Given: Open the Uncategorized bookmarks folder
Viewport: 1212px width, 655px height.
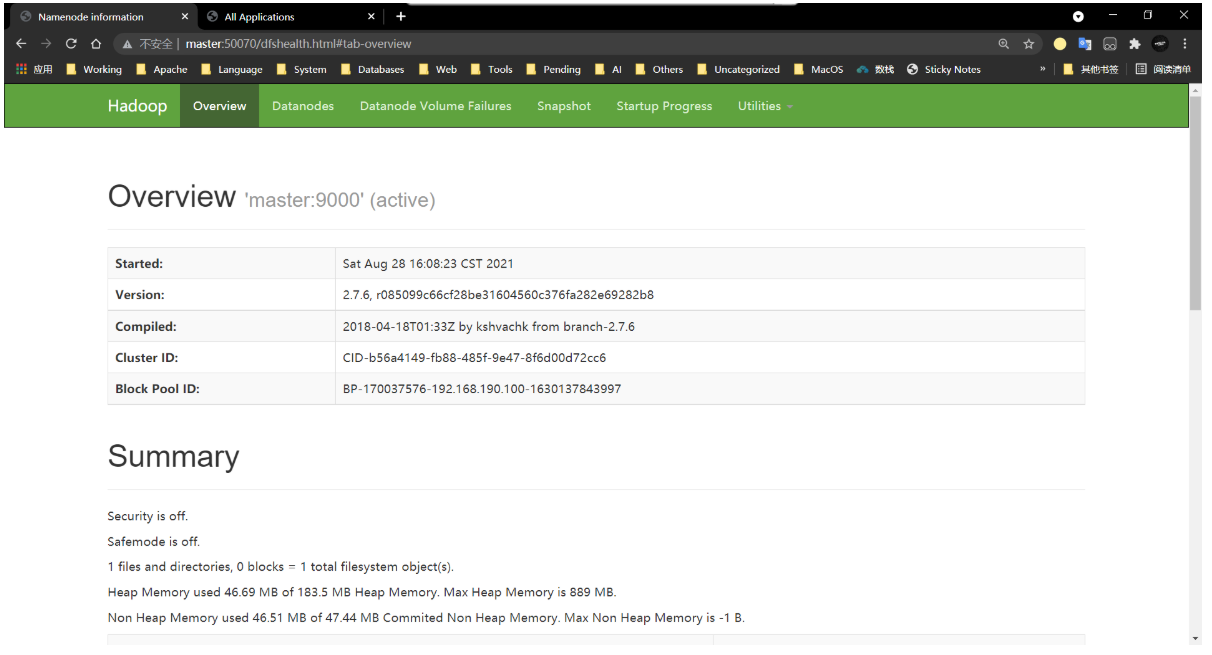Looking at the screenshot, I should pos(738,69).
